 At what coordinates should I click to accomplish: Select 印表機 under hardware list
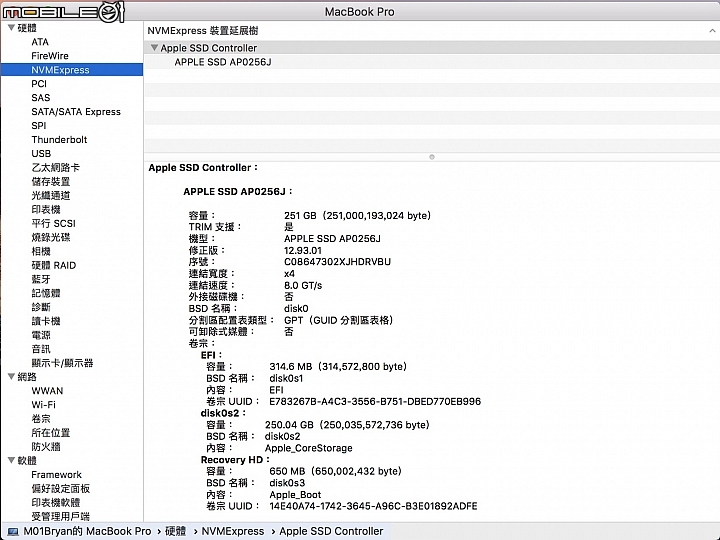pos(46,209)
